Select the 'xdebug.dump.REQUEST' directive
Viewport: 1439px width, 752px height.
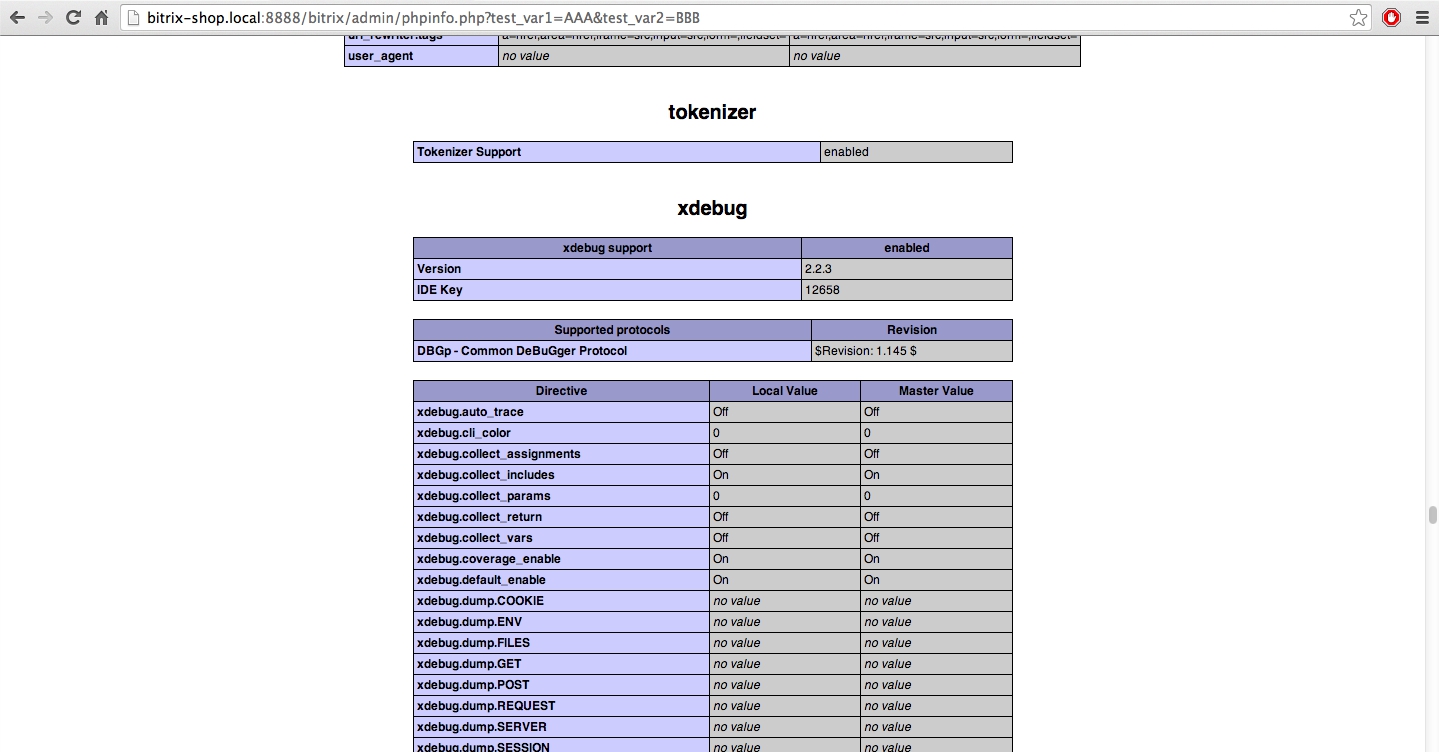coord(561,706)
